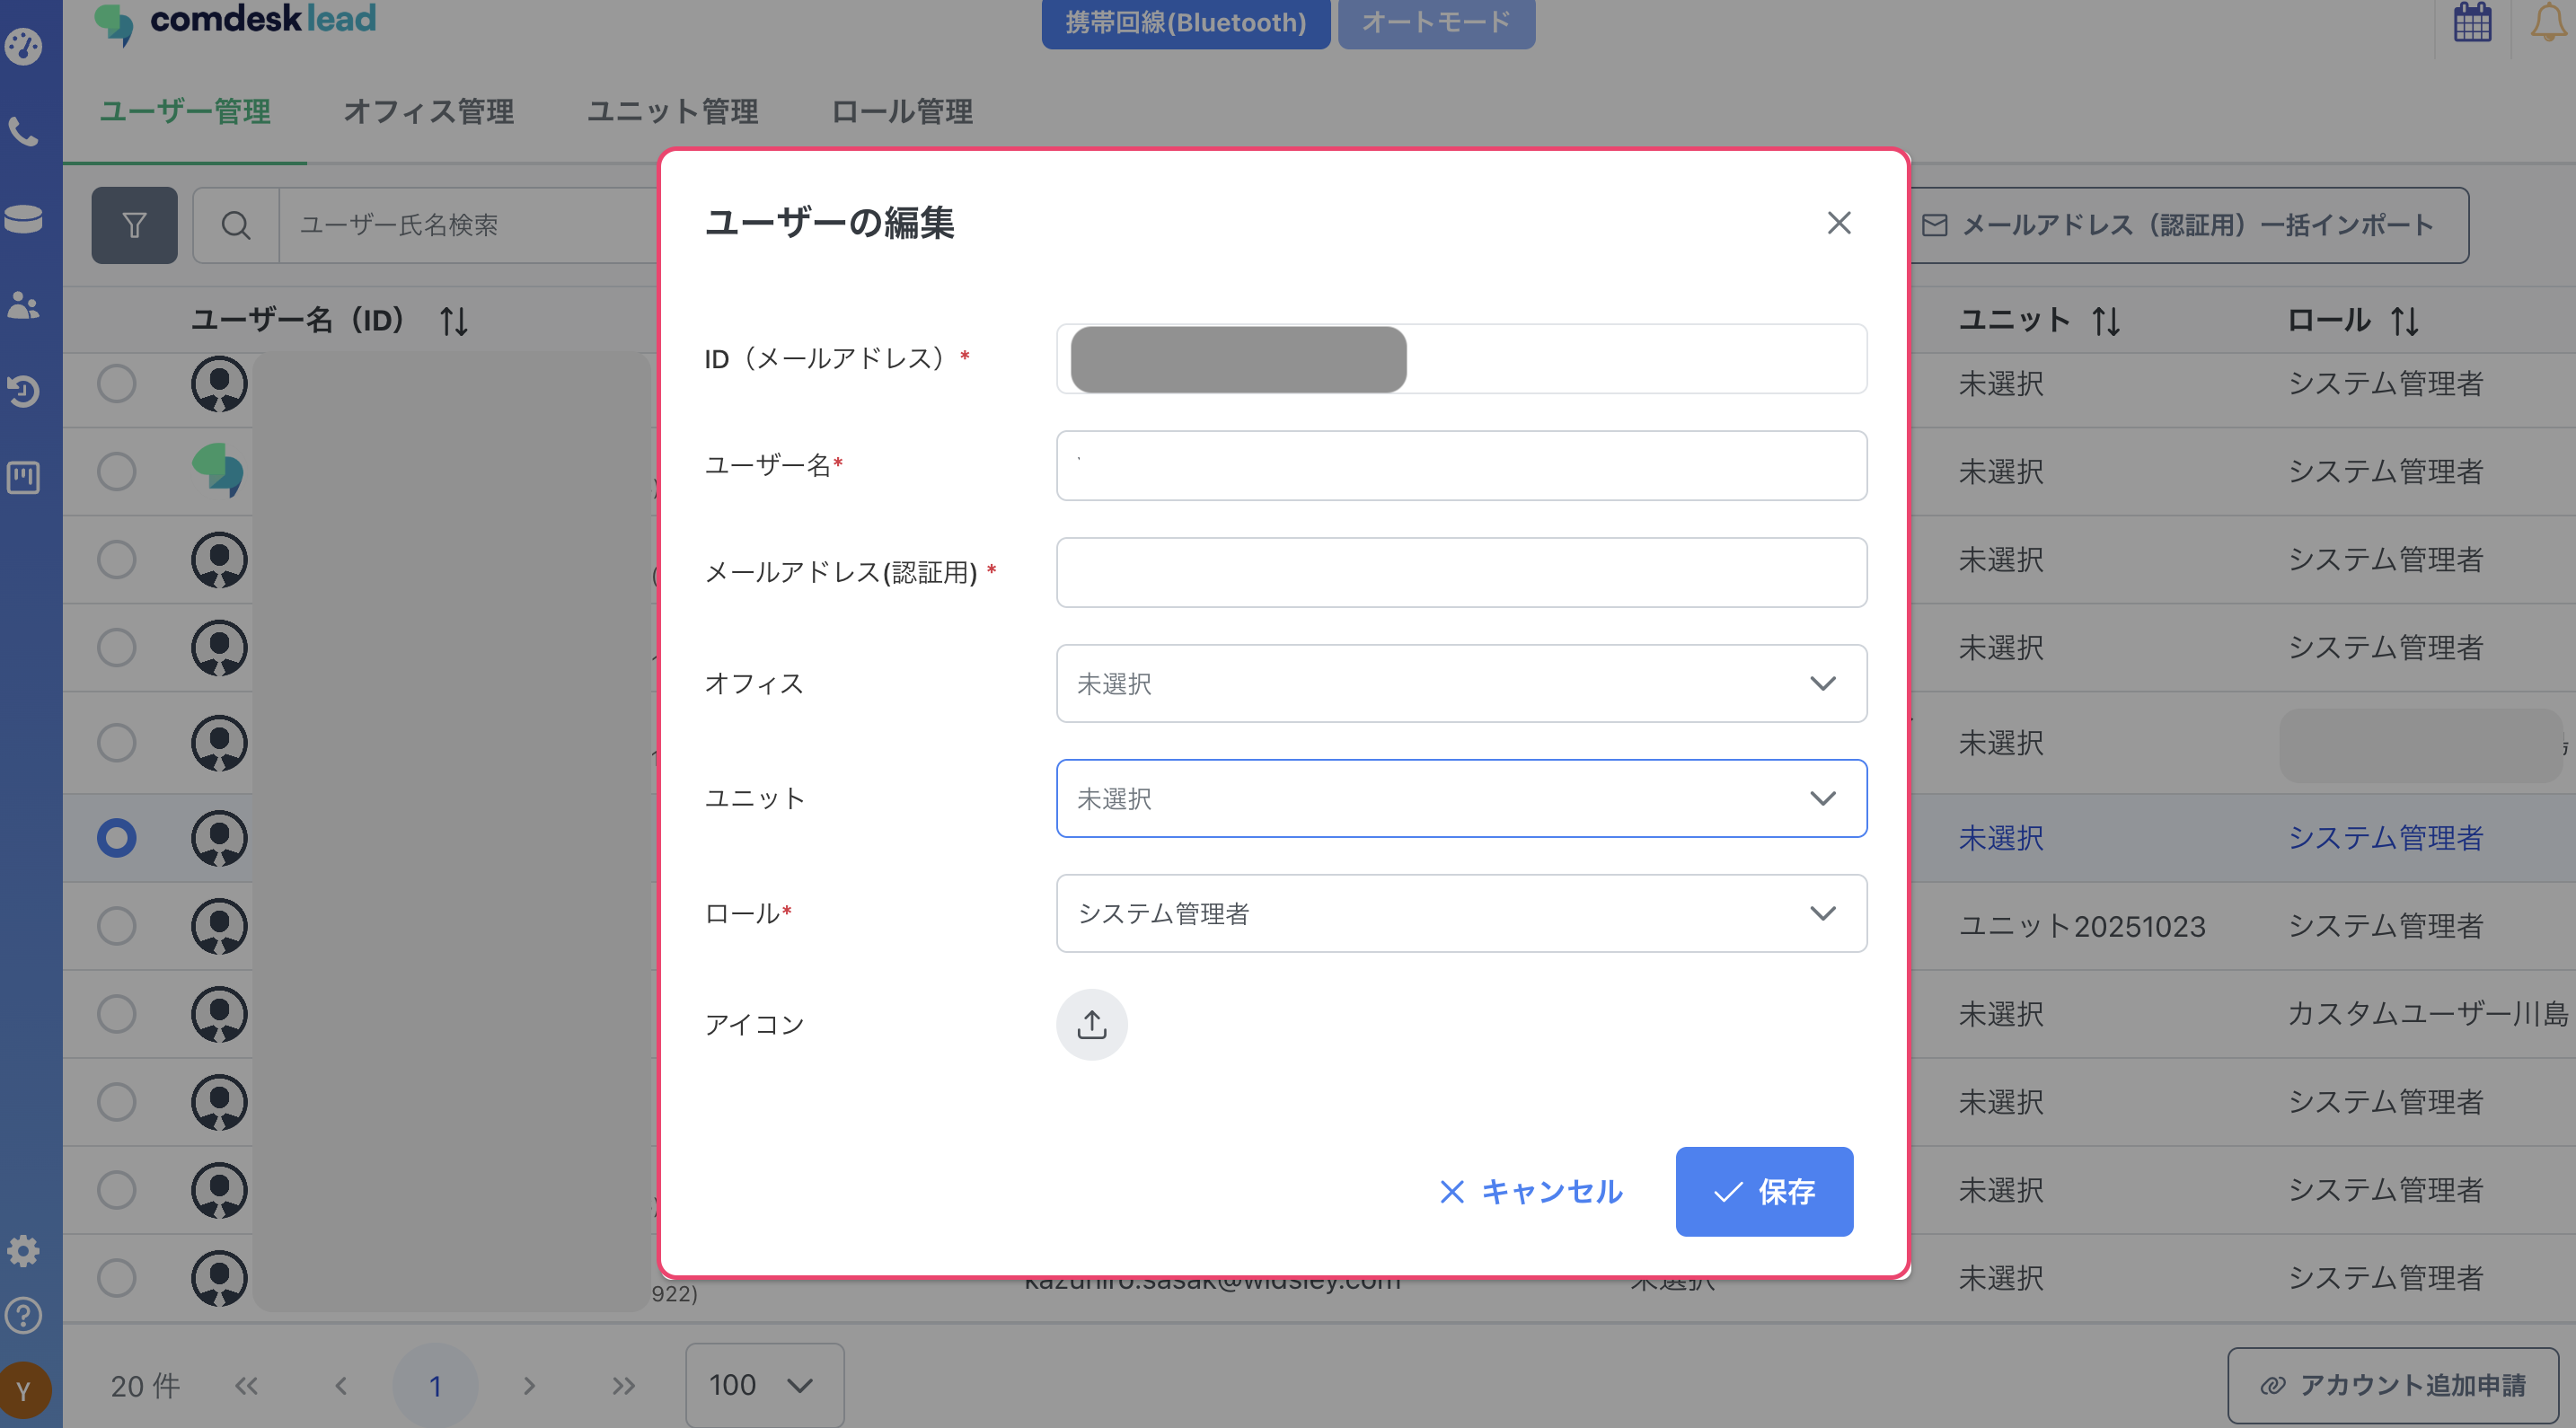
Task: Click the comdesk lead logo
Action: [236, 22]
